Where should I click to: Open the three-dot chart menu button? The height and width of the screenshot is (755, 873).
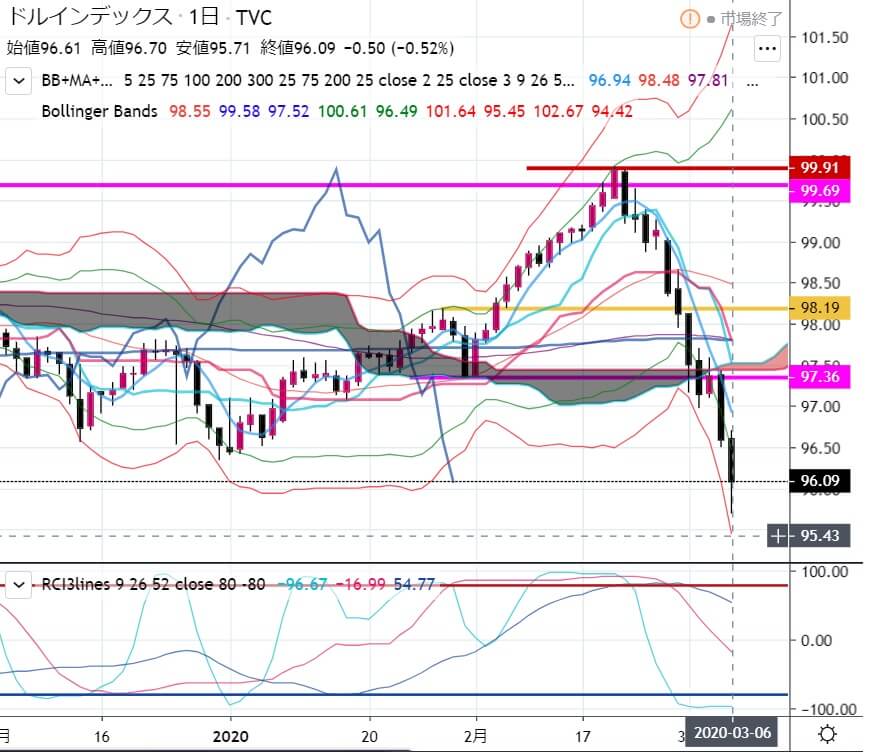(767, 49)
